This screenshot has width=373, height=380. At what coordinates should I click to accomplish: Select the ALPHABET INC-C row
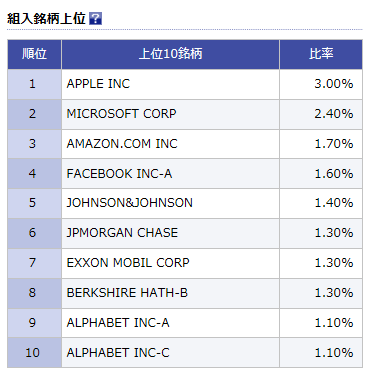[x=185, y=353]
